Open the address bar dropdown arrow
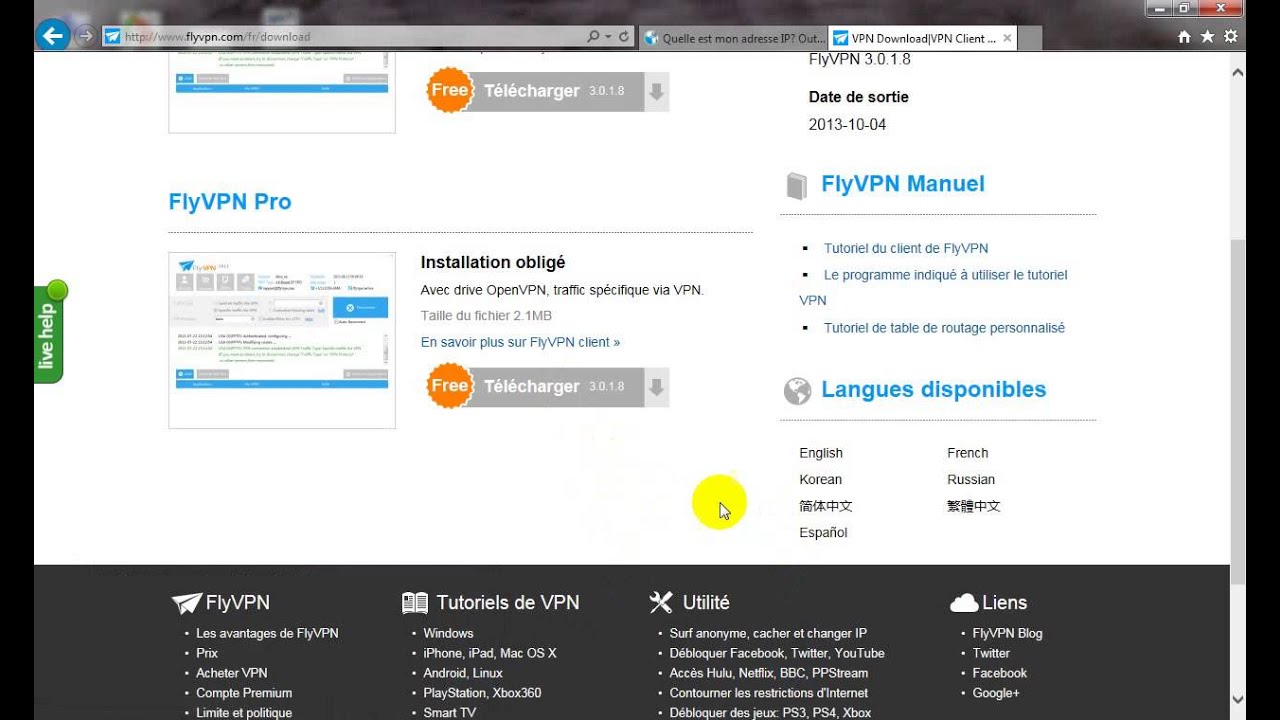Image resolution: width=1280 pixels, height=720 pixels. pyautogui.click(x=608, y=37)
